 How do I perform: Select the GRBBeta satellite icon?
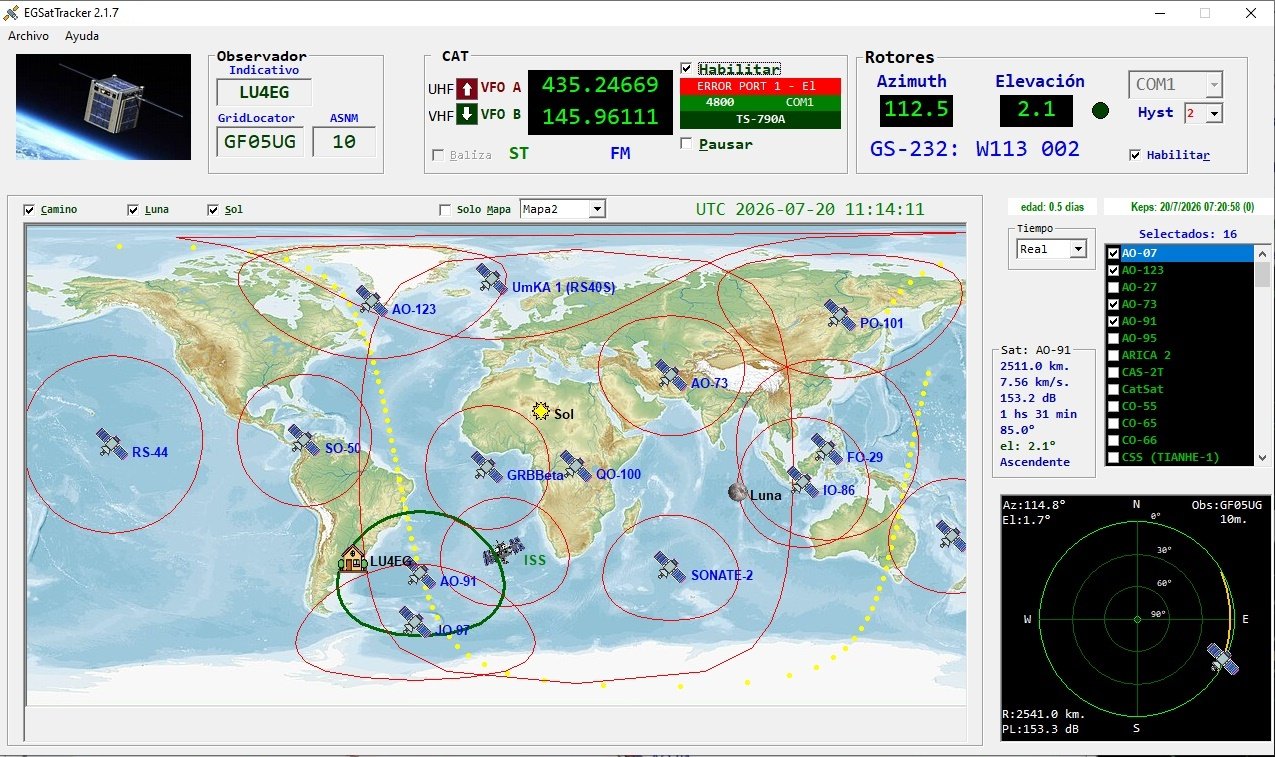(487, 467)
